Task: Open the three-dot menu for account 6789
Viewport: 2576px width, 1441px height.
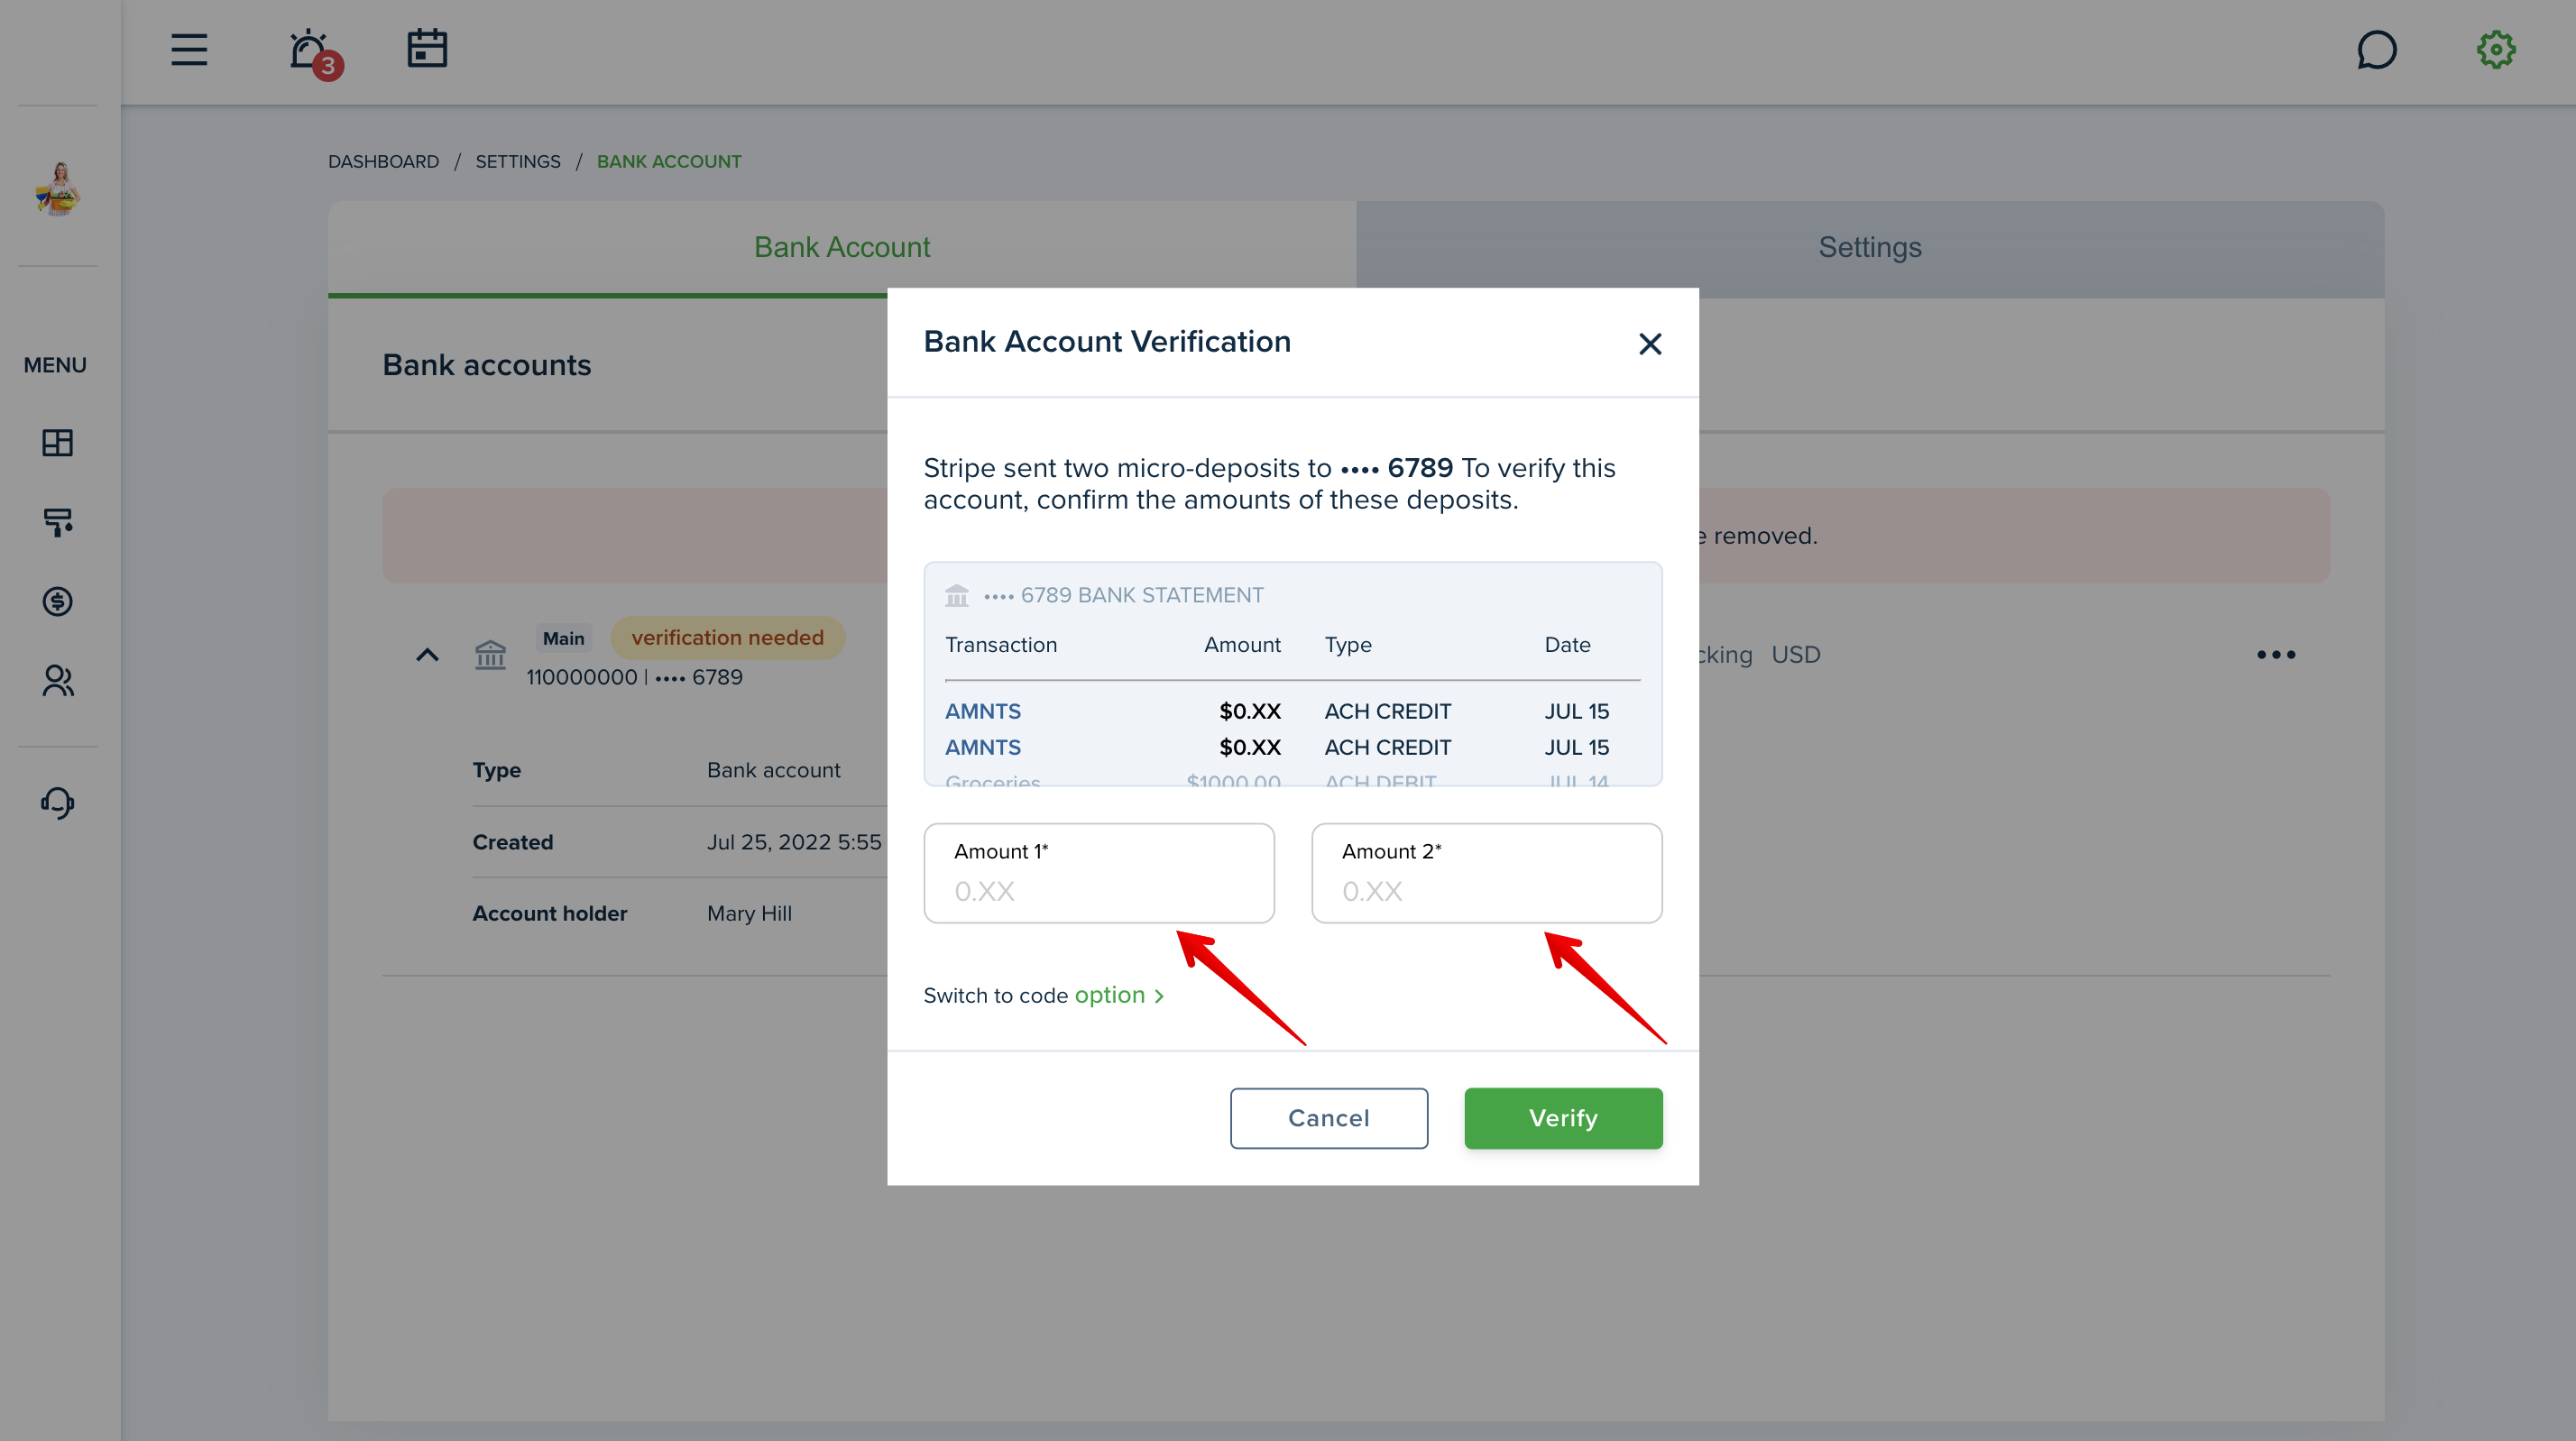Action: (x=2276, y=655)
